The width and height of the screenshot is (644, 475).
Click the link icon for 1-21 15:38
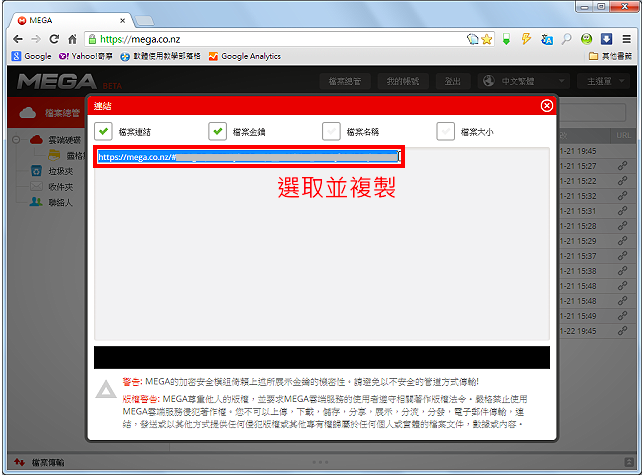click(x=623, y=271)
